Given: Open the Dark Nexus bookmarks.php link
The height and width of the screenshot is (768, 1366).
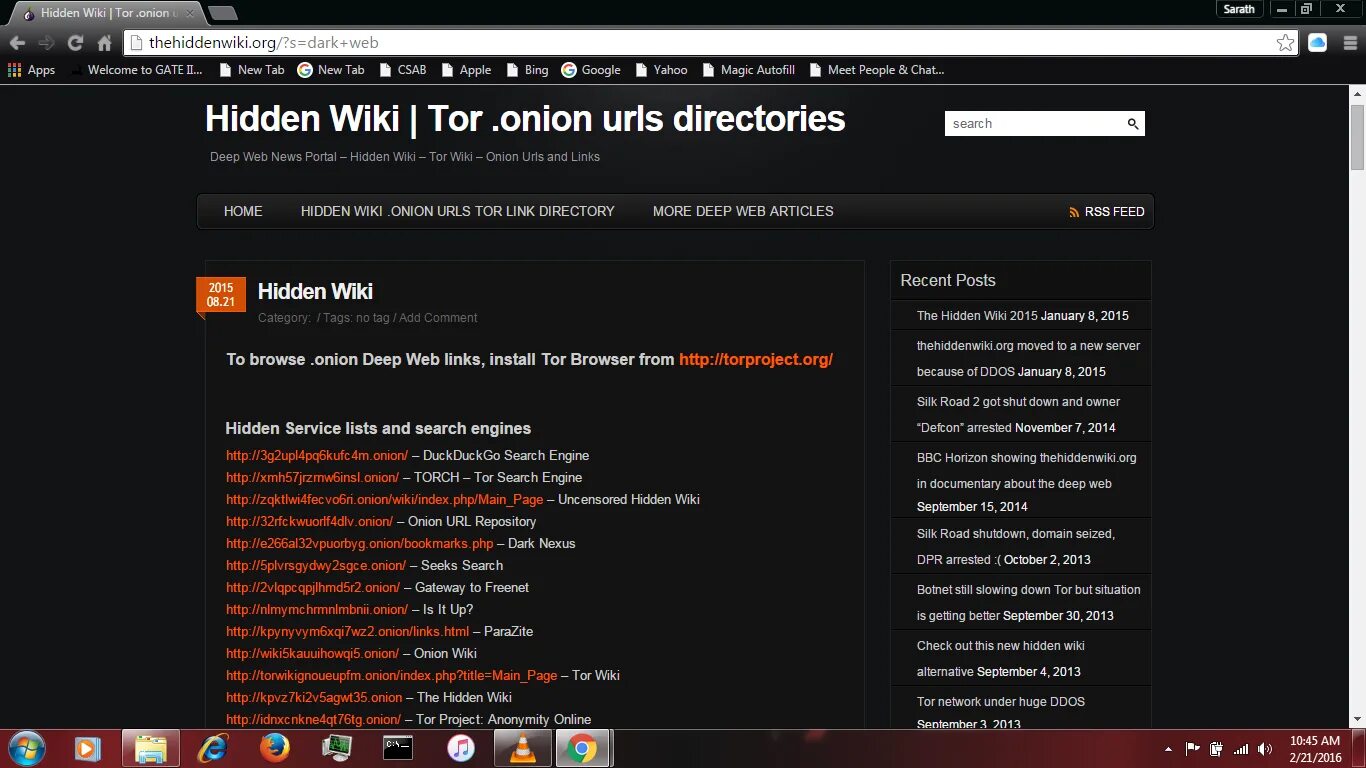Looking at the screenshot, I should pyautogui.click(x=360, y=544).
